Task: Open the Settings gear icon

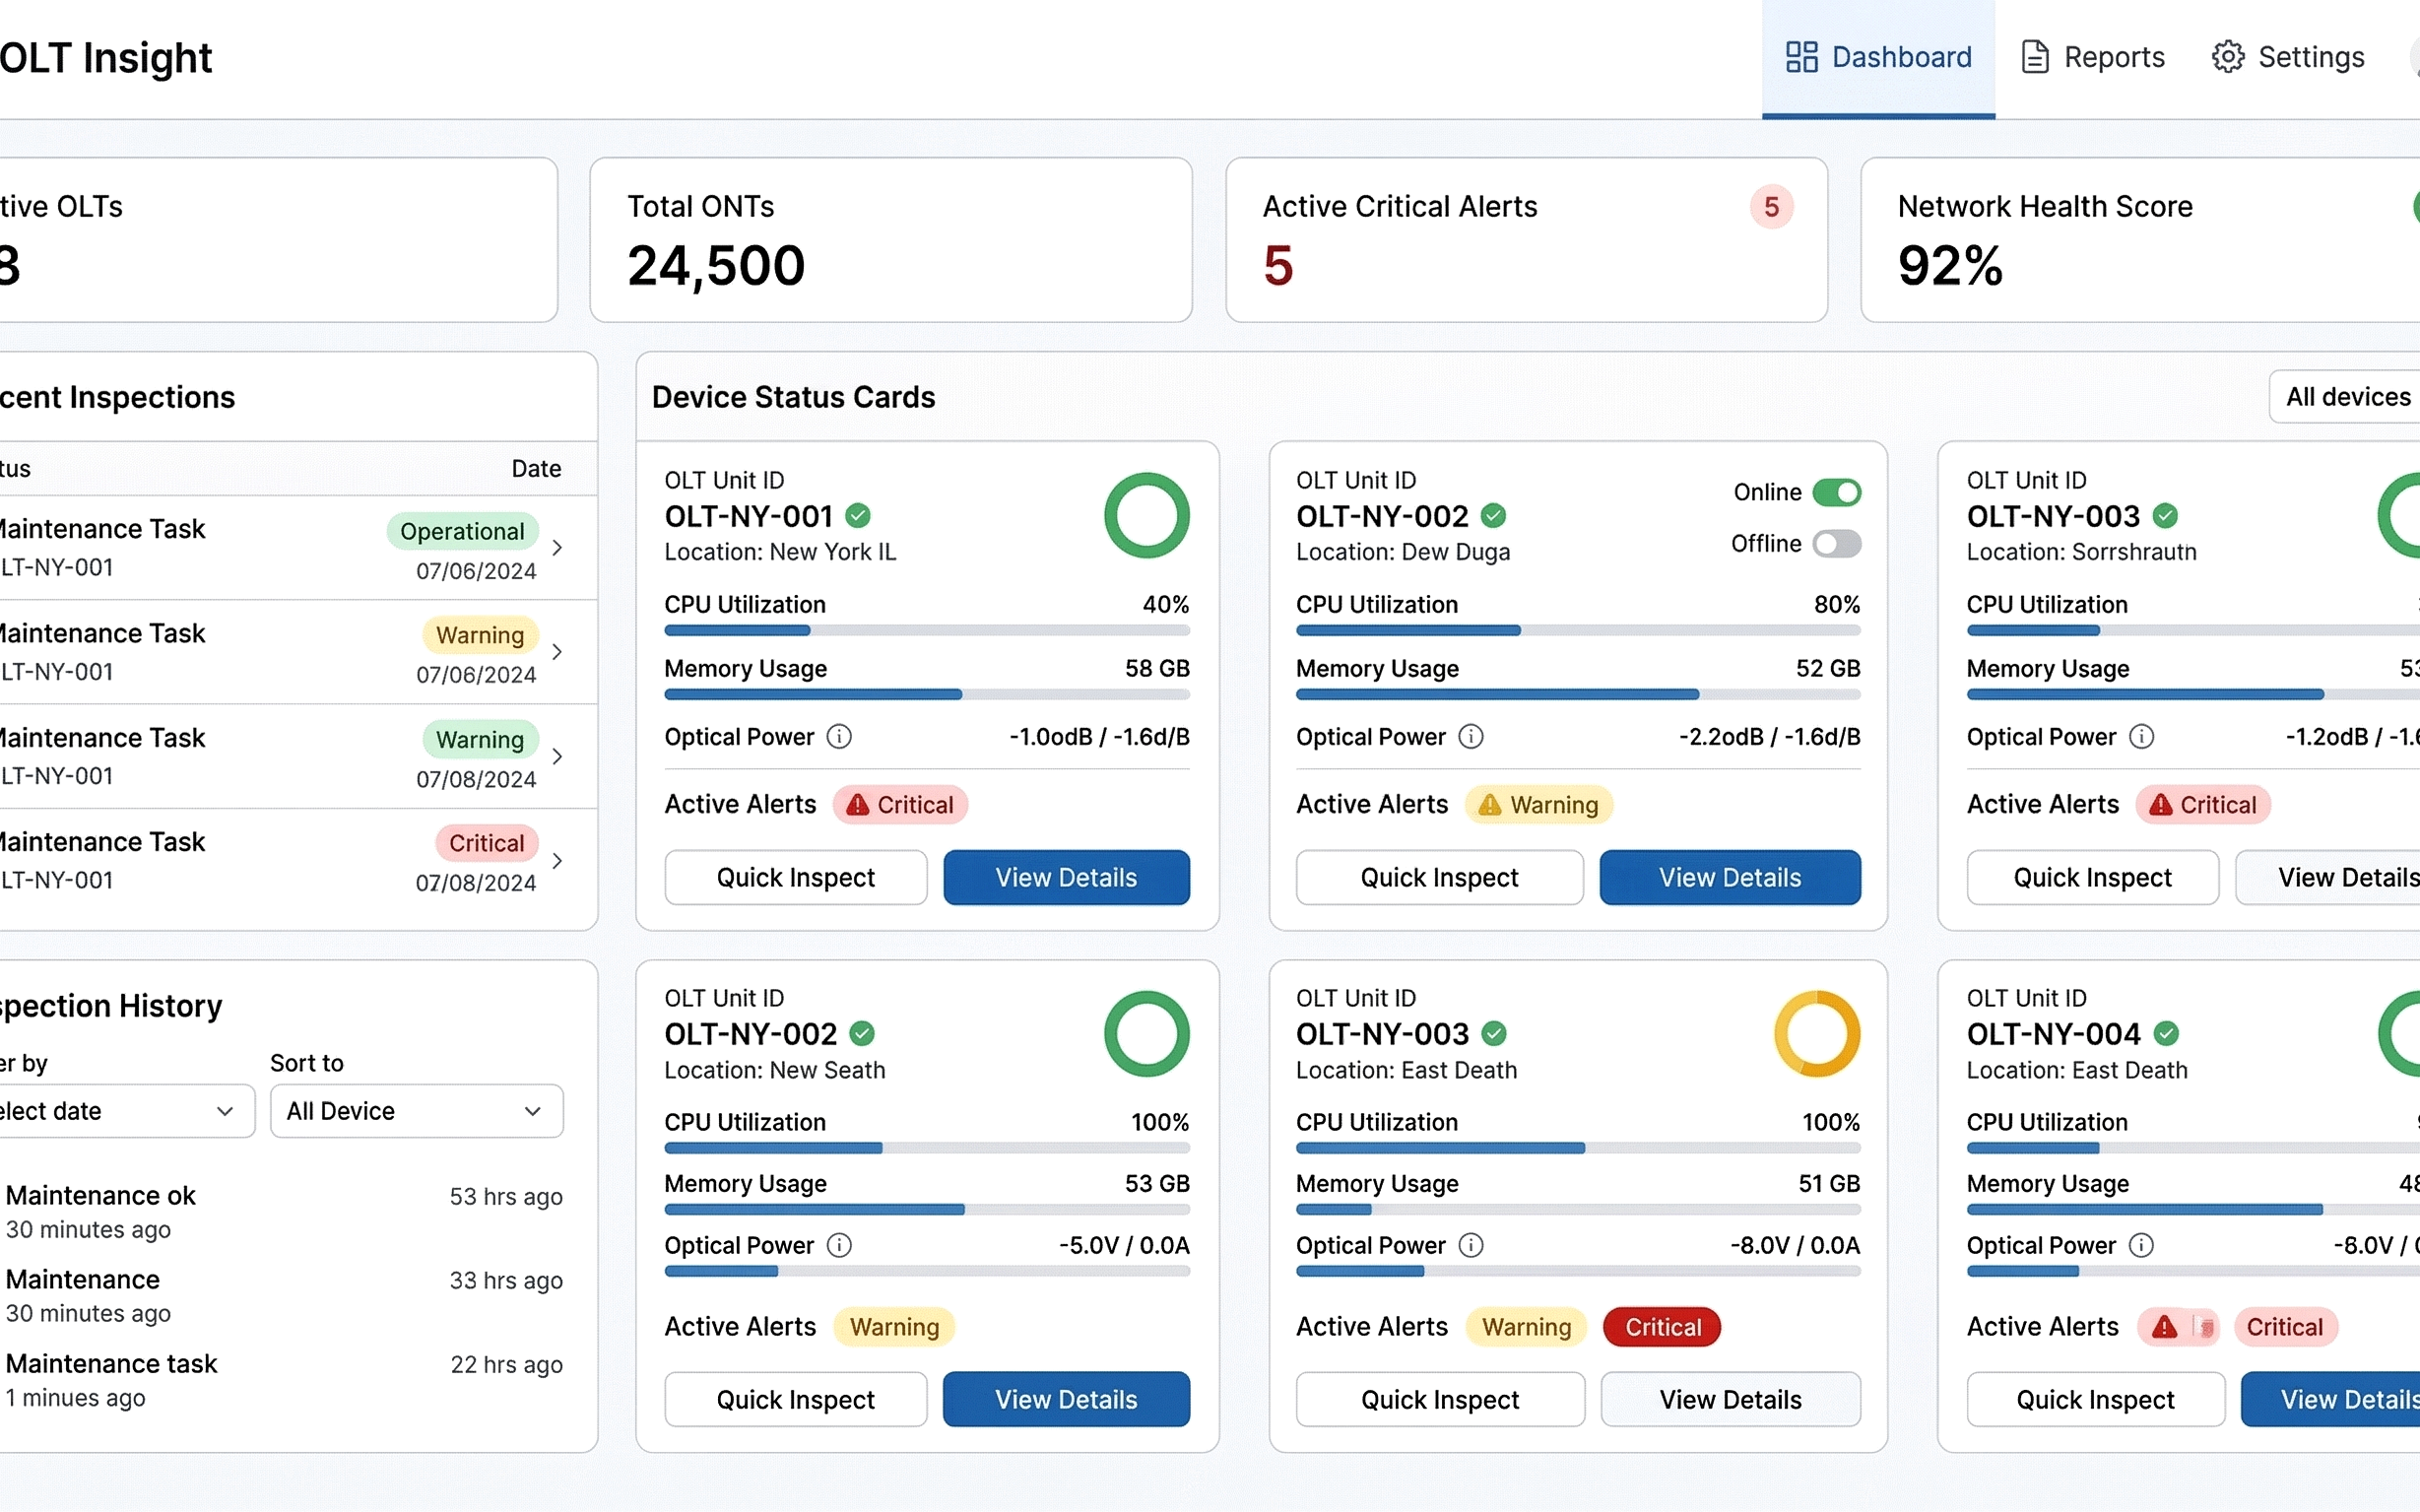Action: point(2228,57)
